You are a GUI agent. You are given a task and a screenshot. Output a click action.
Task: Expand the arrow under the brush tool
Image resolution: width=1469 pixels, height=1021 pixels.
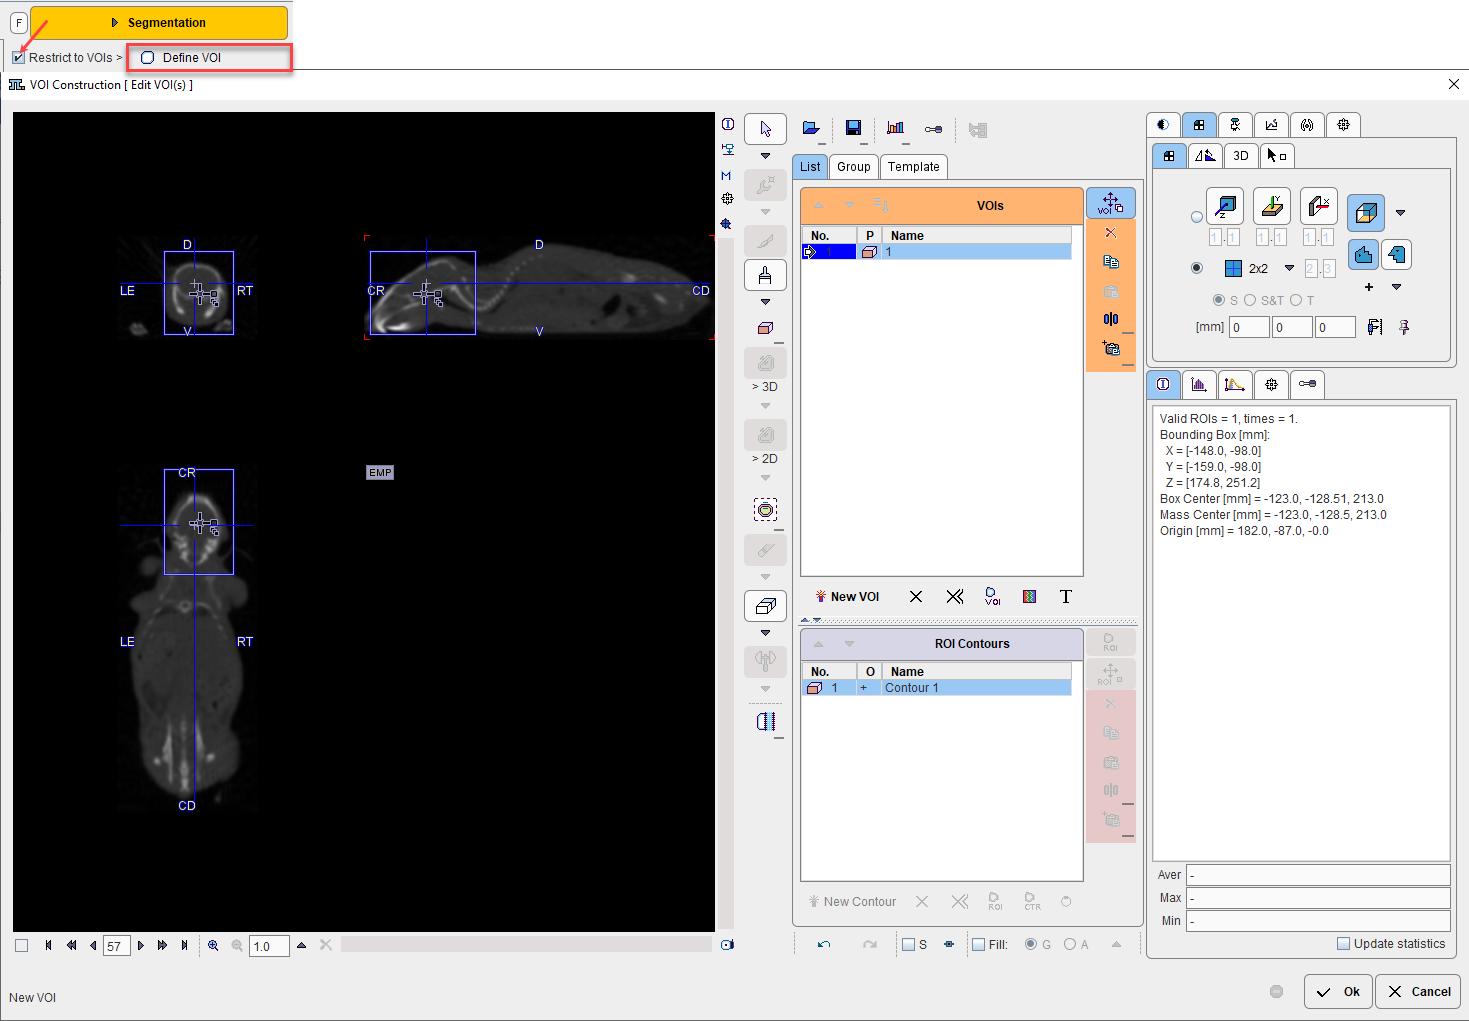(x=765, y=302)
